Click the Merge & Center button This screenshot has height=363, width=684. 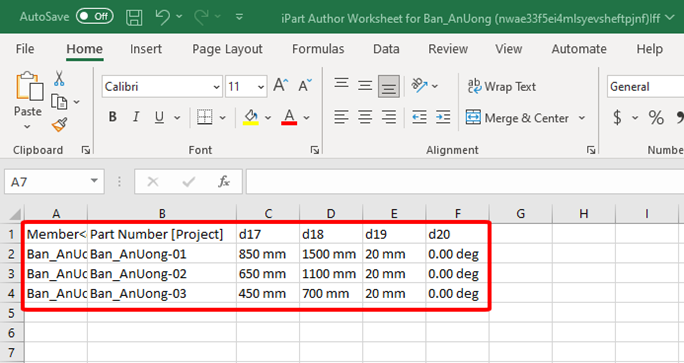tap(517, 118)
